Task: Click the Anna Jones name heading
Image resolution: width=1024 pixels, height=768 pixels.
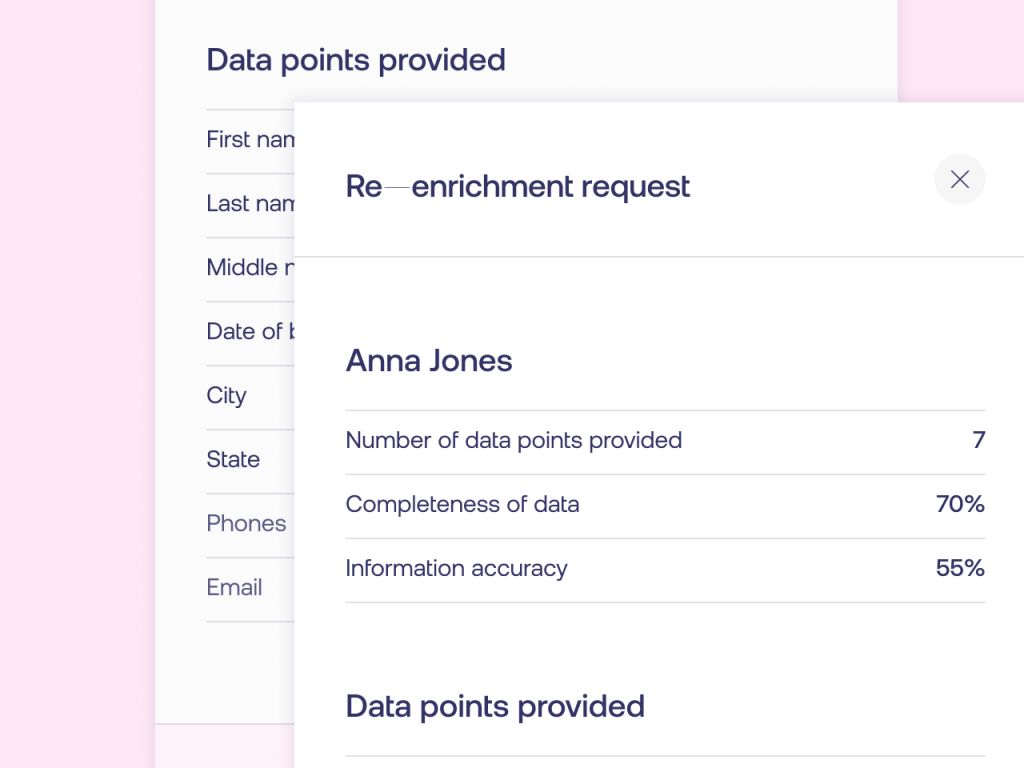Action: [x=429, y=360]
